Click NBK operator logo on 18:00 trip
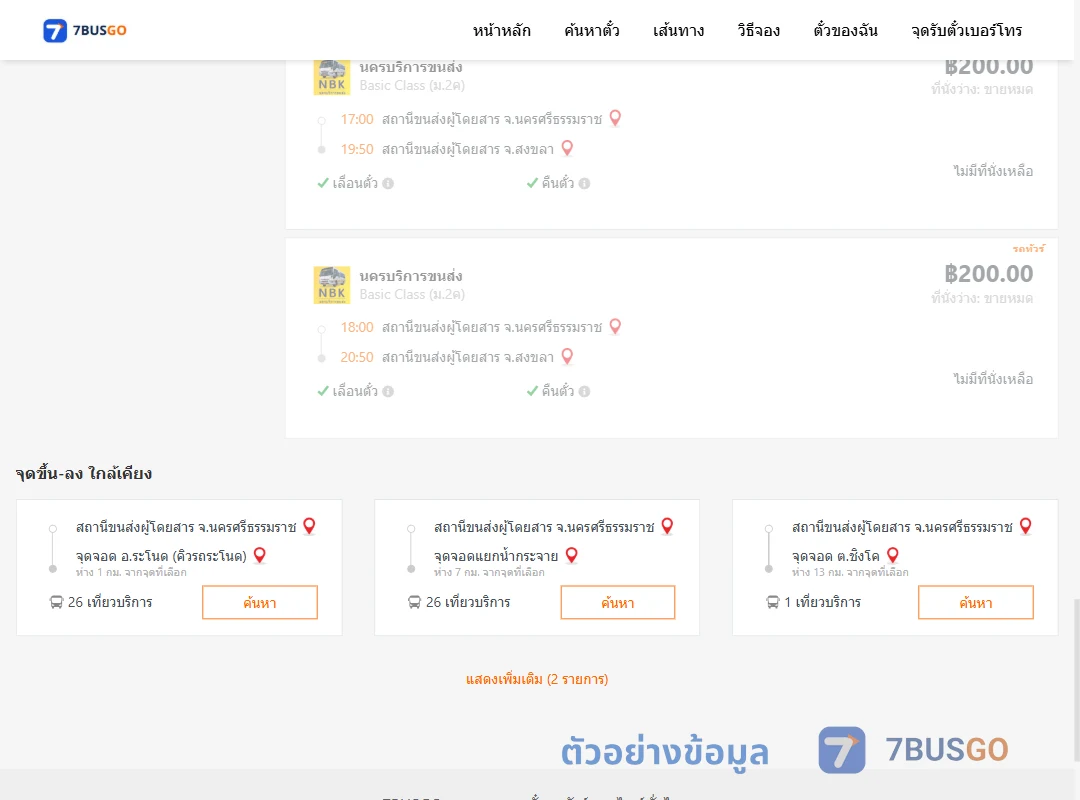This screenshot has height=800, width=1080. click(x=332, y=285)
